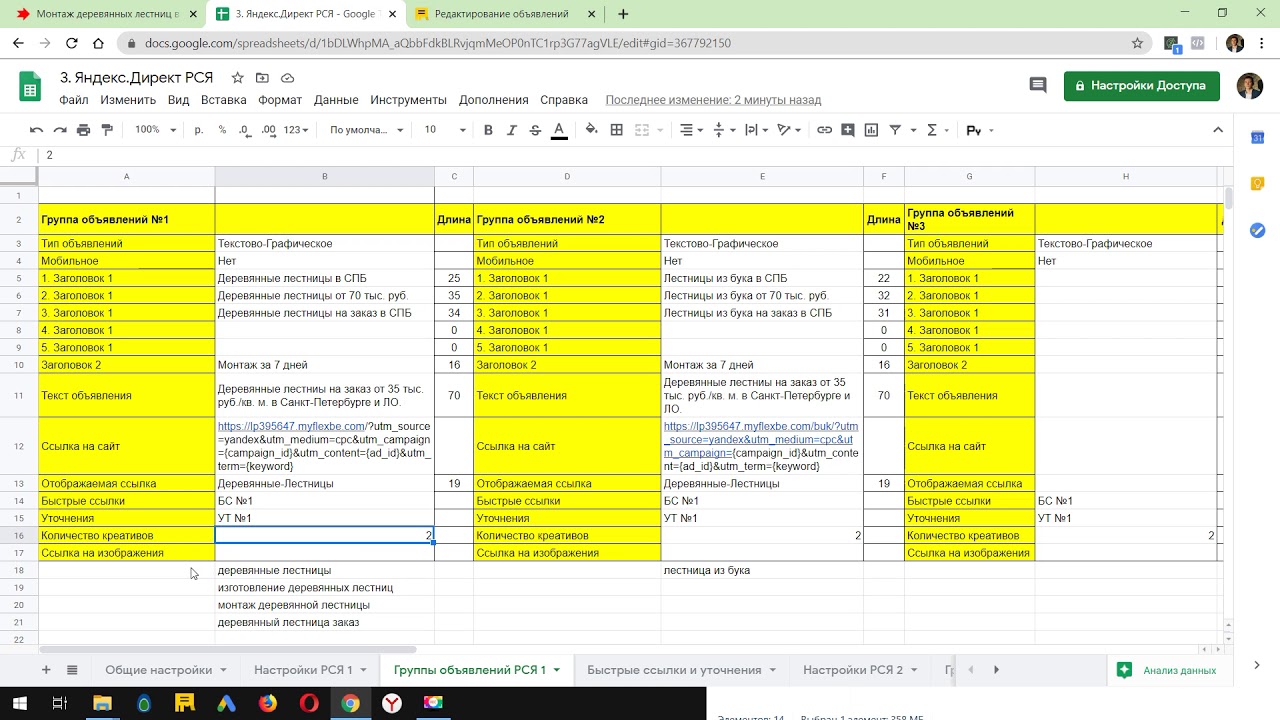The height and width of the screenshot is (720, 1280).
Task: Click the insert link icon
Action: (824, 130)
